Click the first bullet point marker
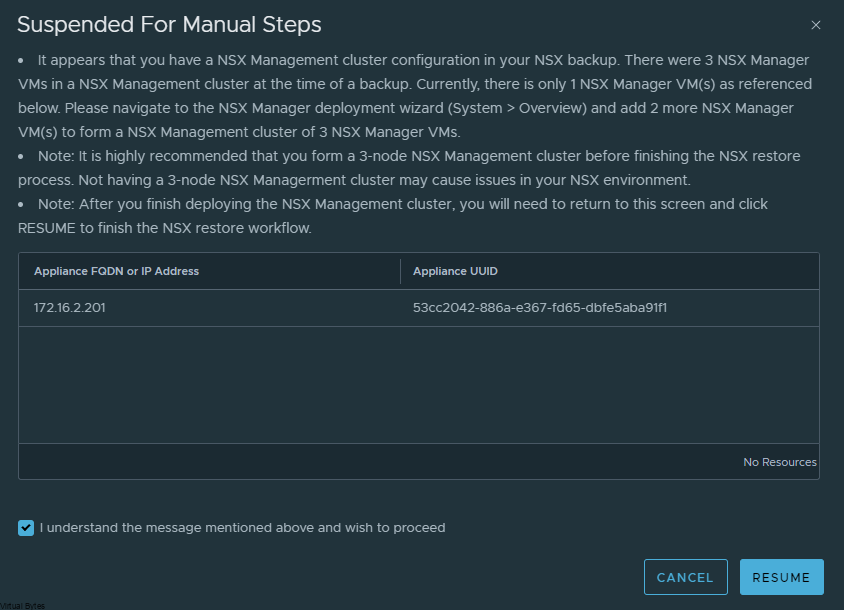 (x=21, y=61)
